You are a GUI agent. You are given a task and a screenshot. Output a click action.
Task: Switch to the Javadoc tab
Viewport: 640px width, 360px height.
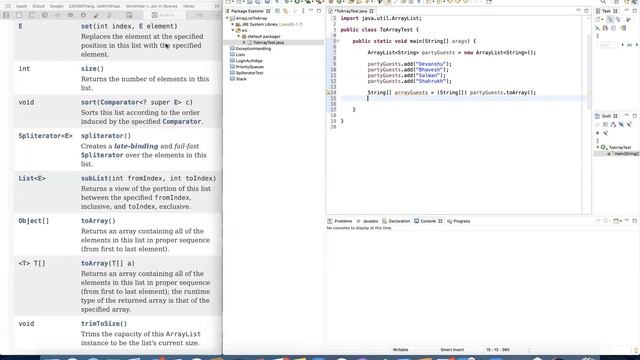click(367, 221)
